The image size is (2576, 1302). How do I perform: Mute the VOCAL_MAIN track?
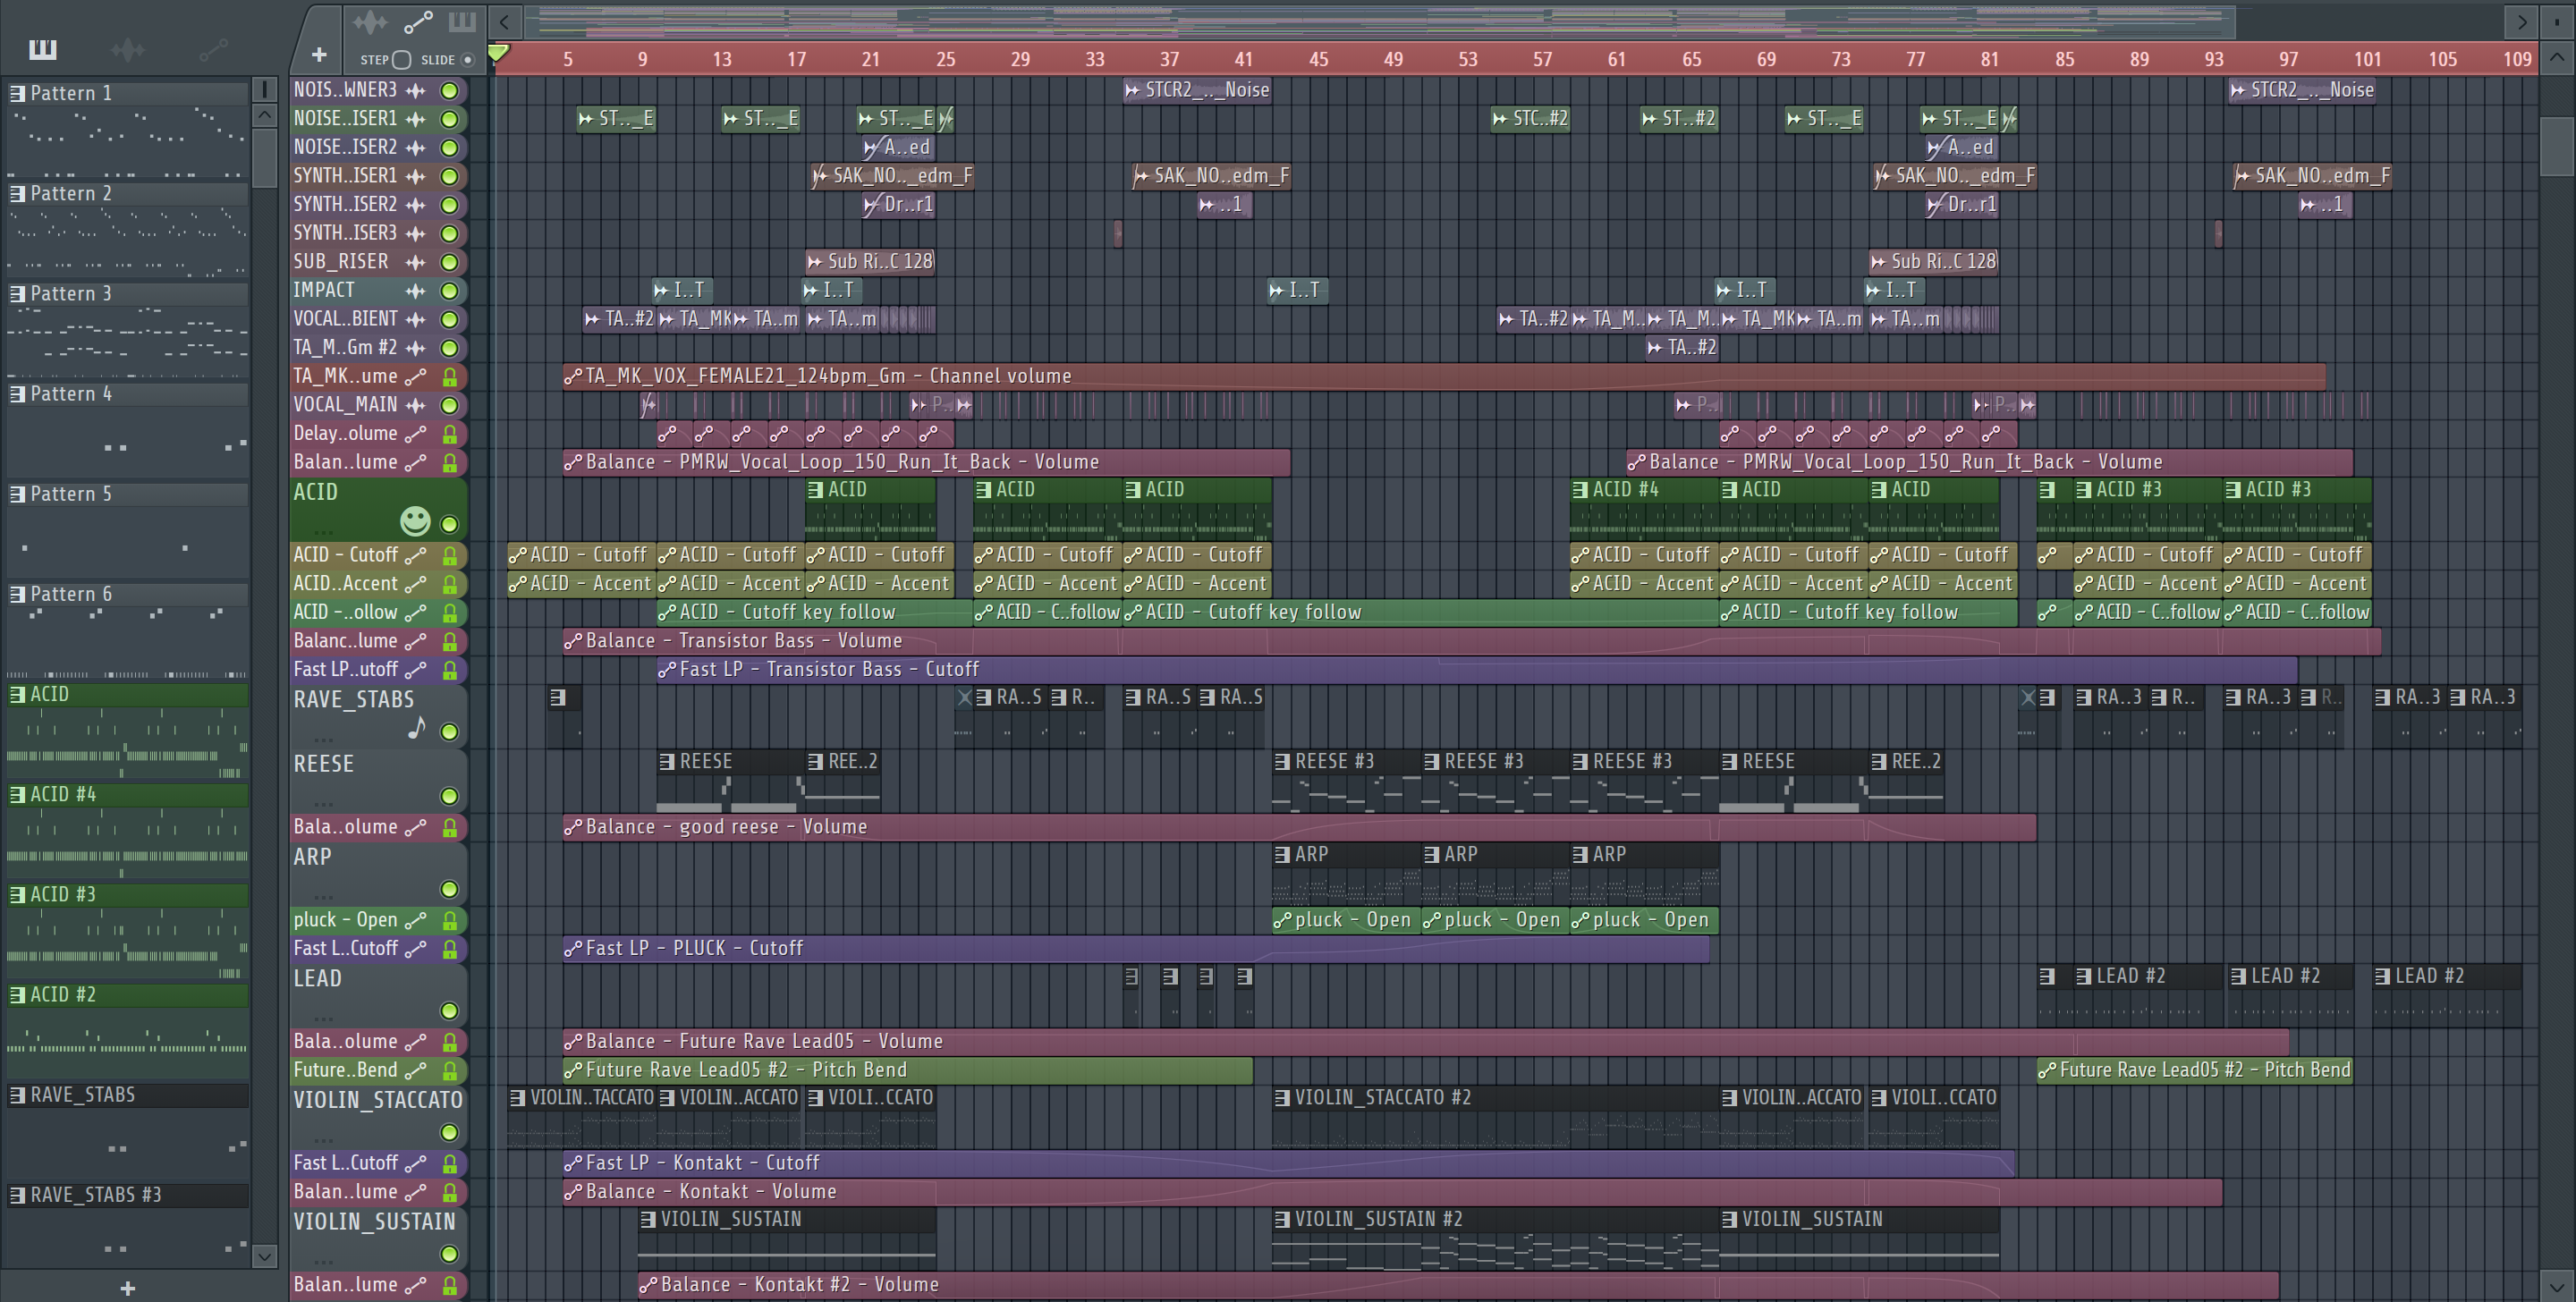[x=450, y=405]
